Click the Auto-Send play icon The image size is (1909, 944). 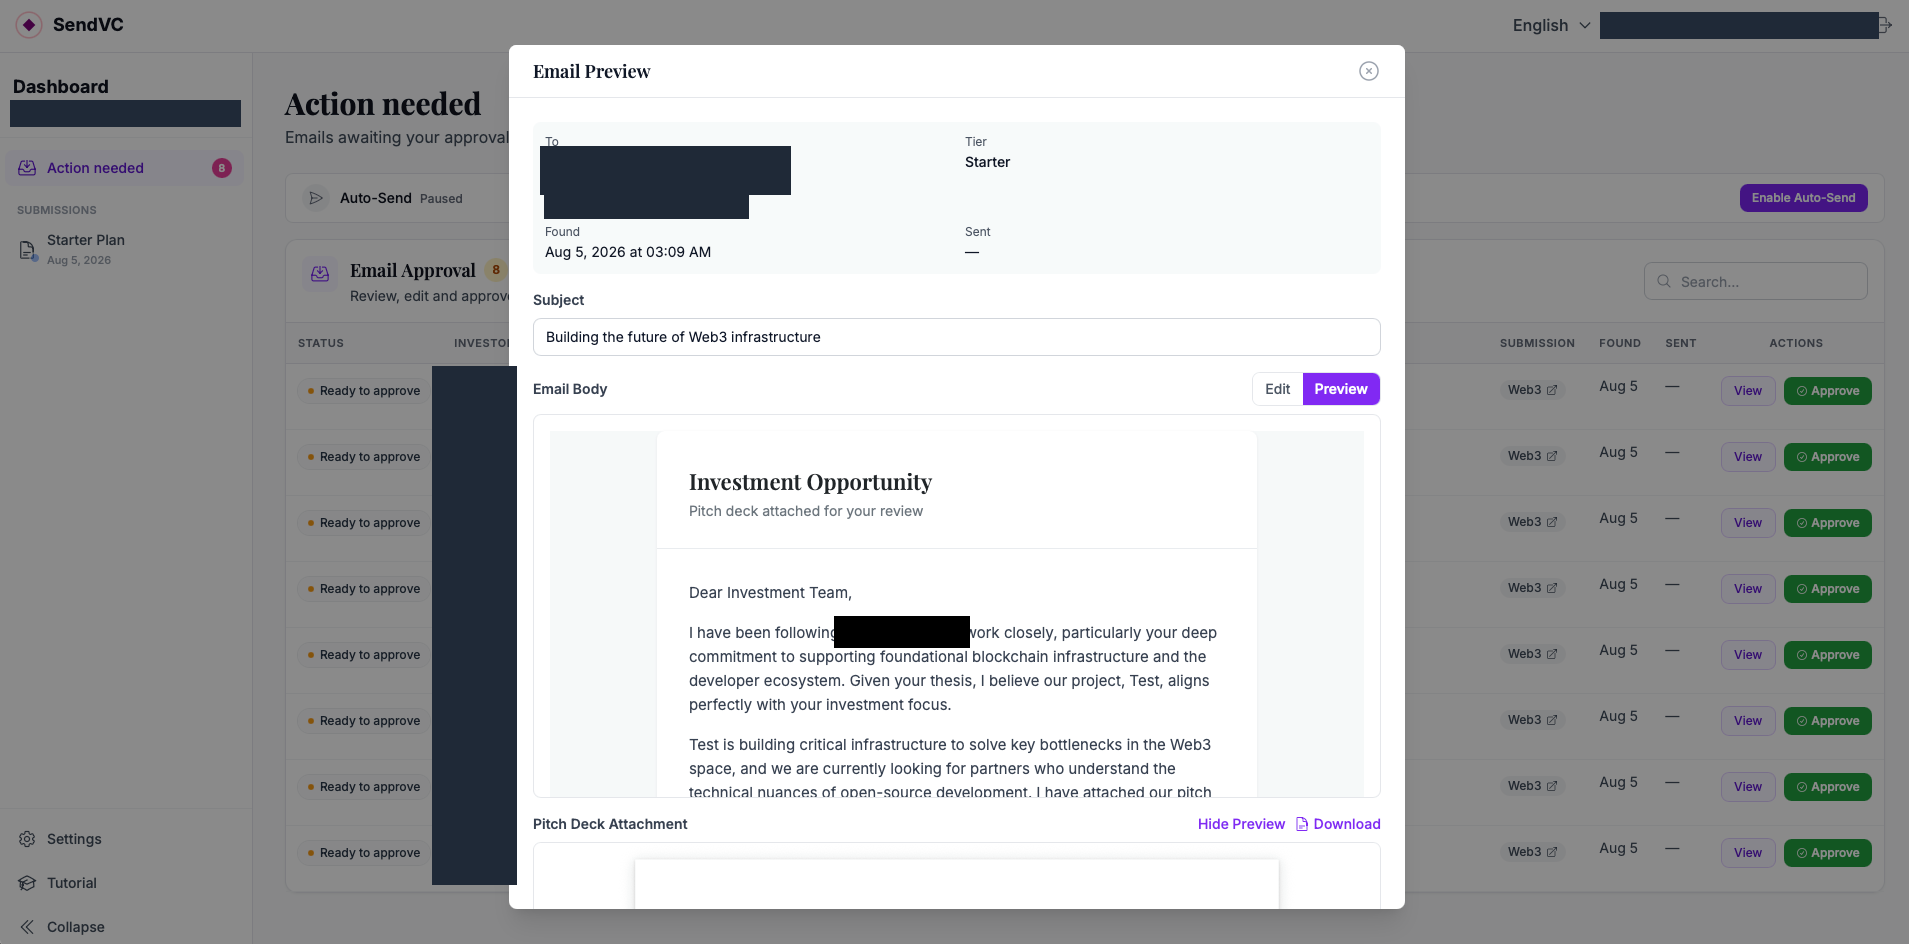(x=316, y=198)
